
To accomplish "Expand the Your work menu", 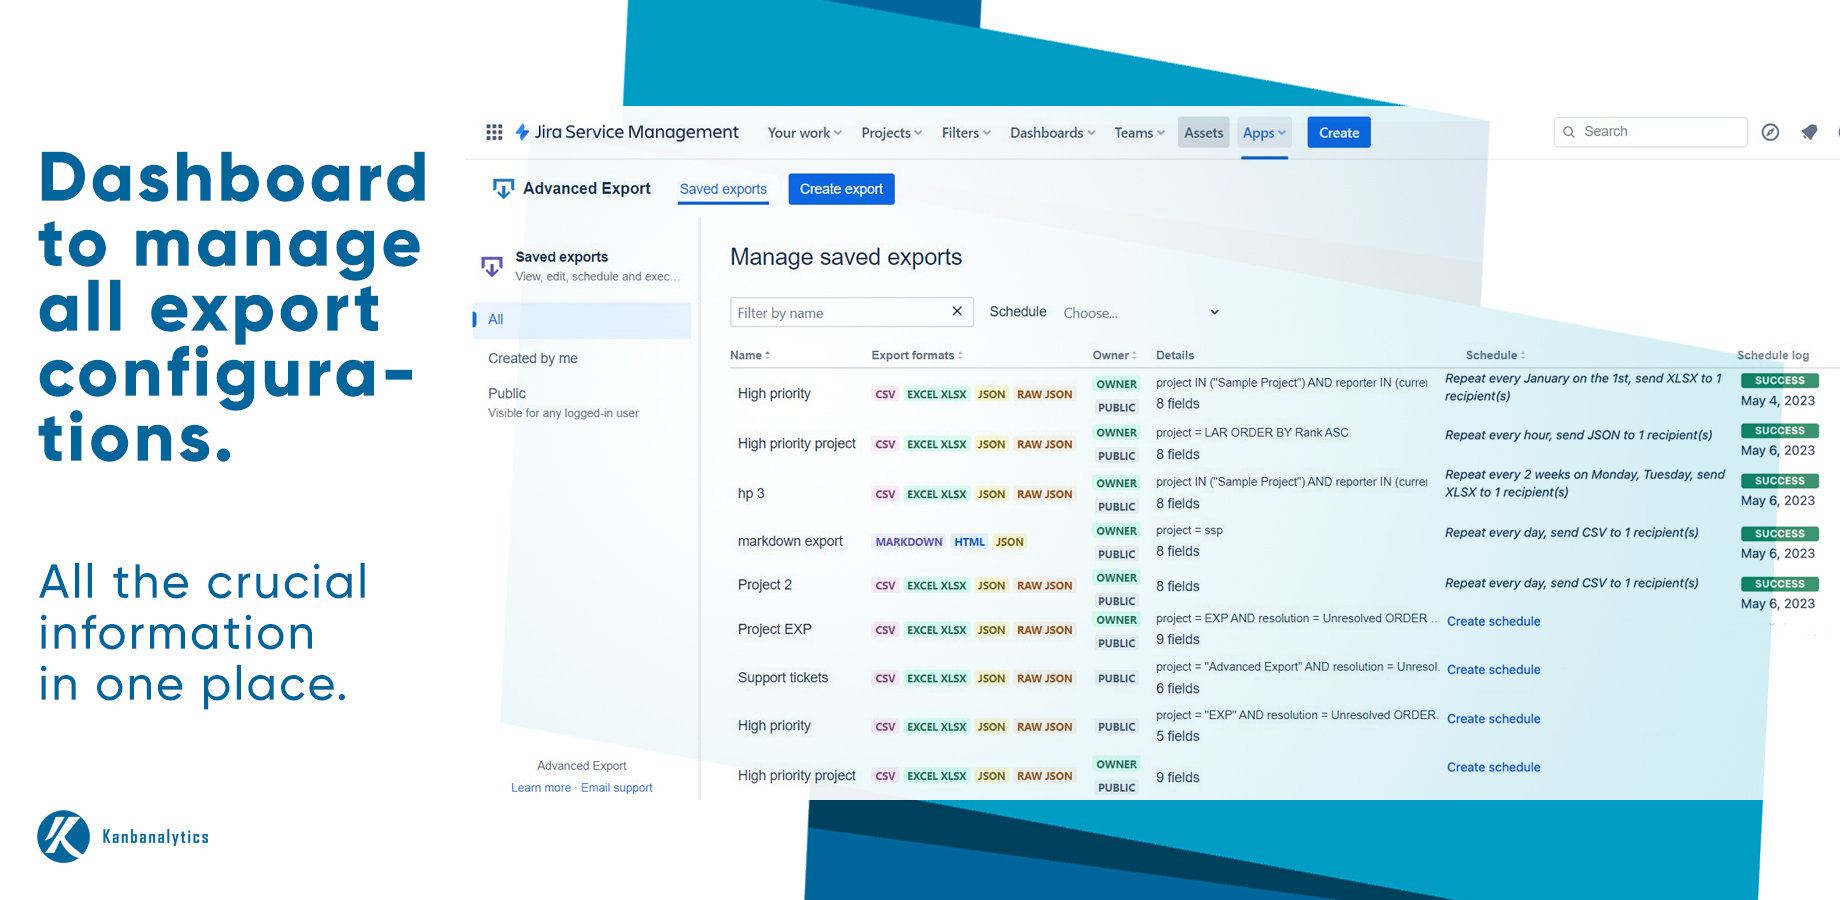I will pyautogui.click(x=805, y=133).
